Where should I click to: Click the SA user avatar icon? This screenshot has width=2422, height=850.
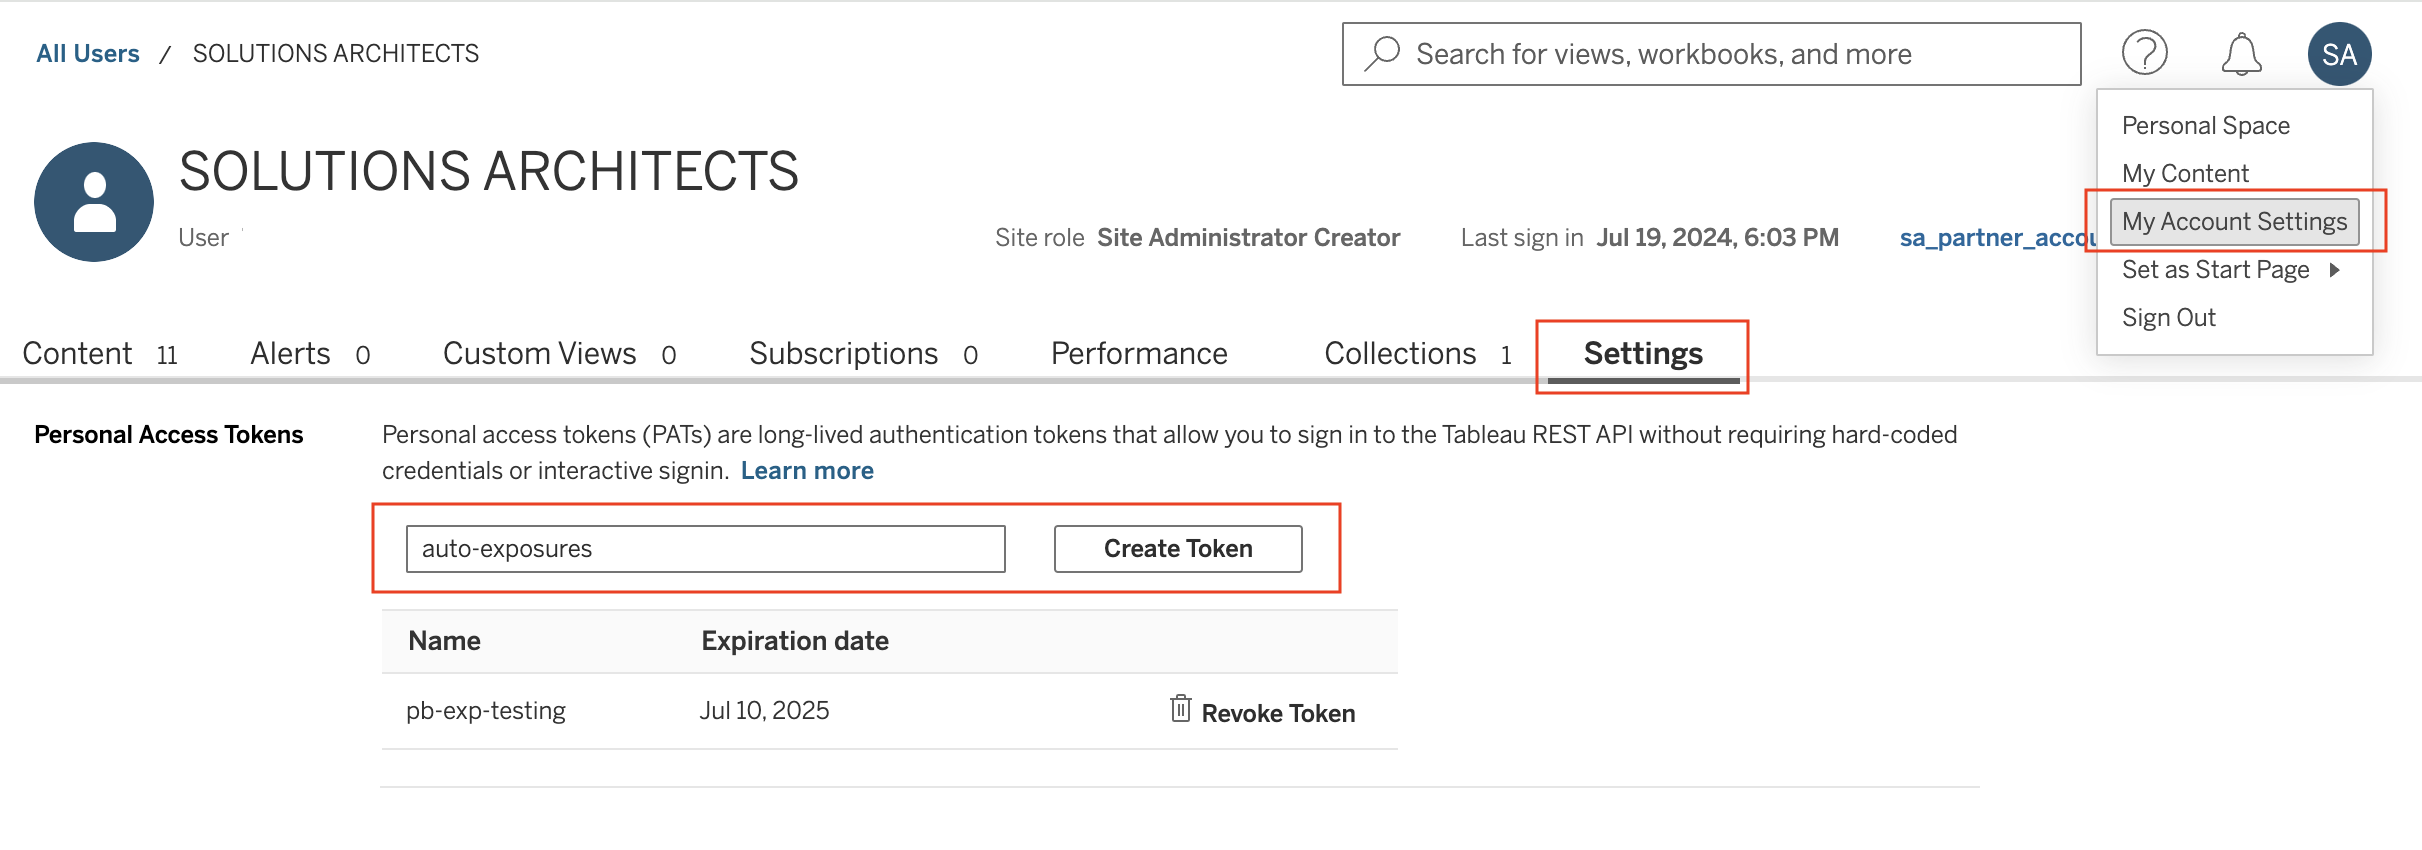coord(2338,54)
